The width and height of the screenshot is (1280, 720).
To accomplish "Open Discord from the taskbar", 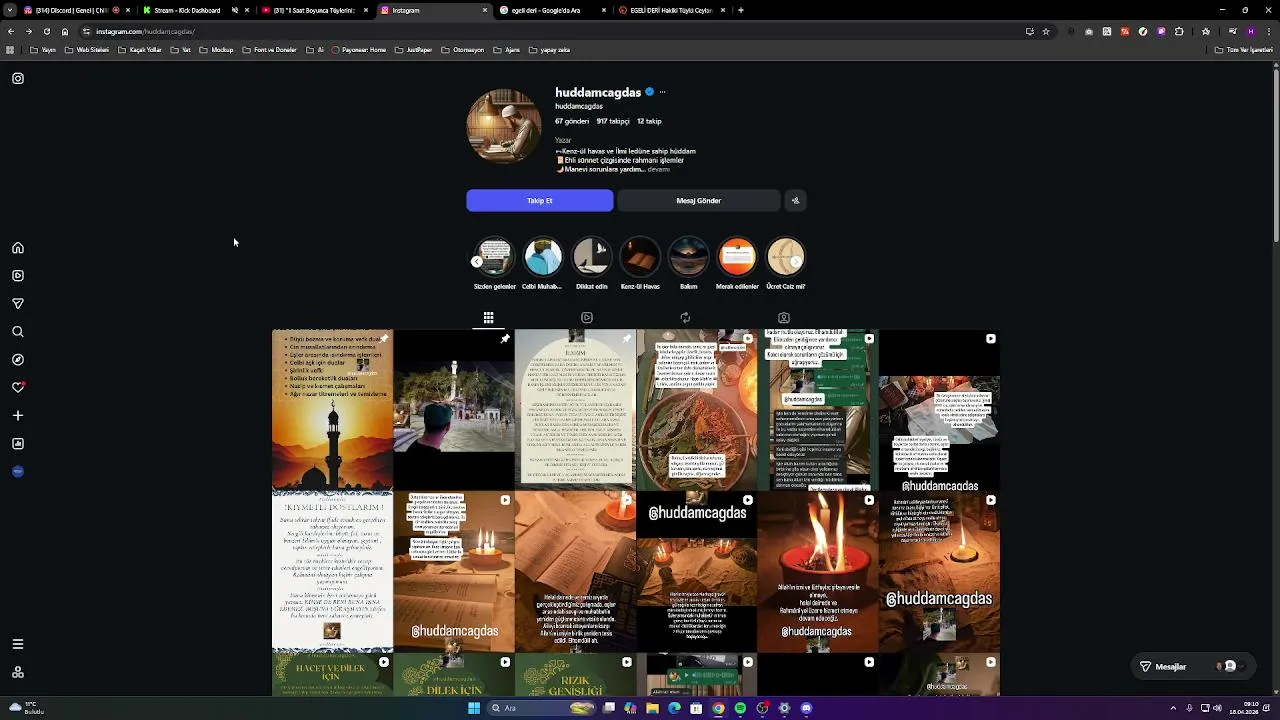I will point(806,708).
